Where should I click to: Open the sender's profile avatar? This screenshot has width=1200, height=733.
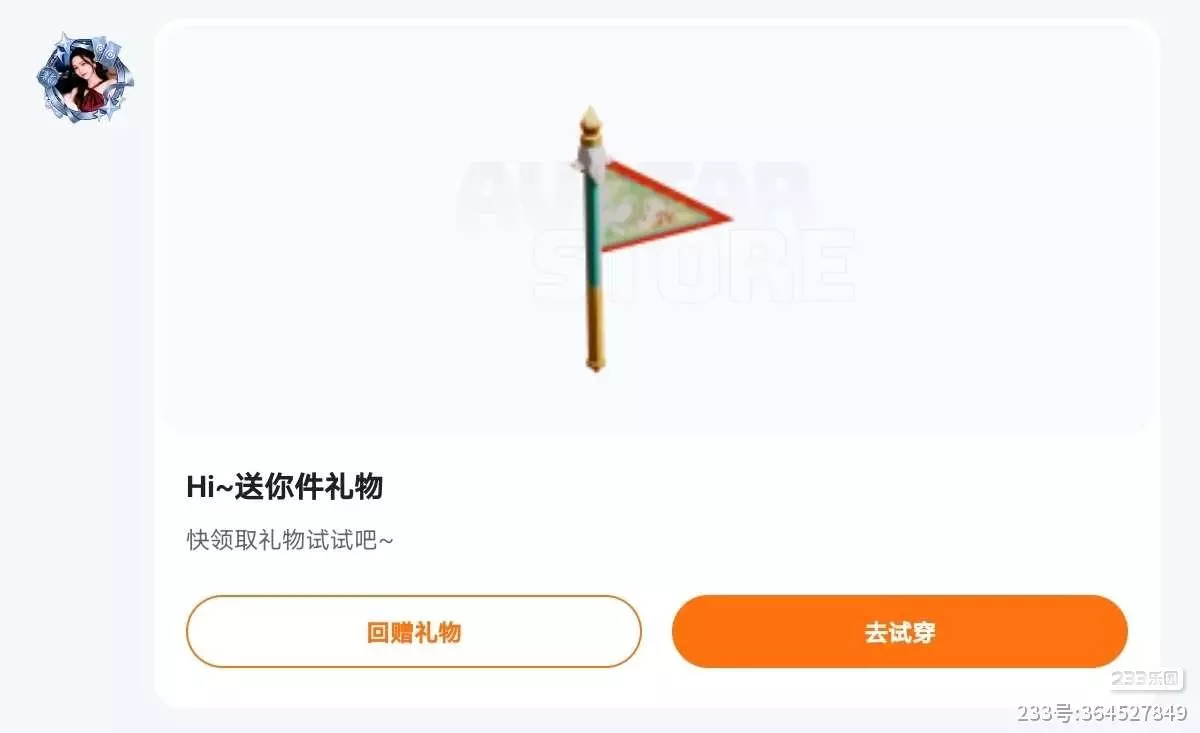pos(85,78)
